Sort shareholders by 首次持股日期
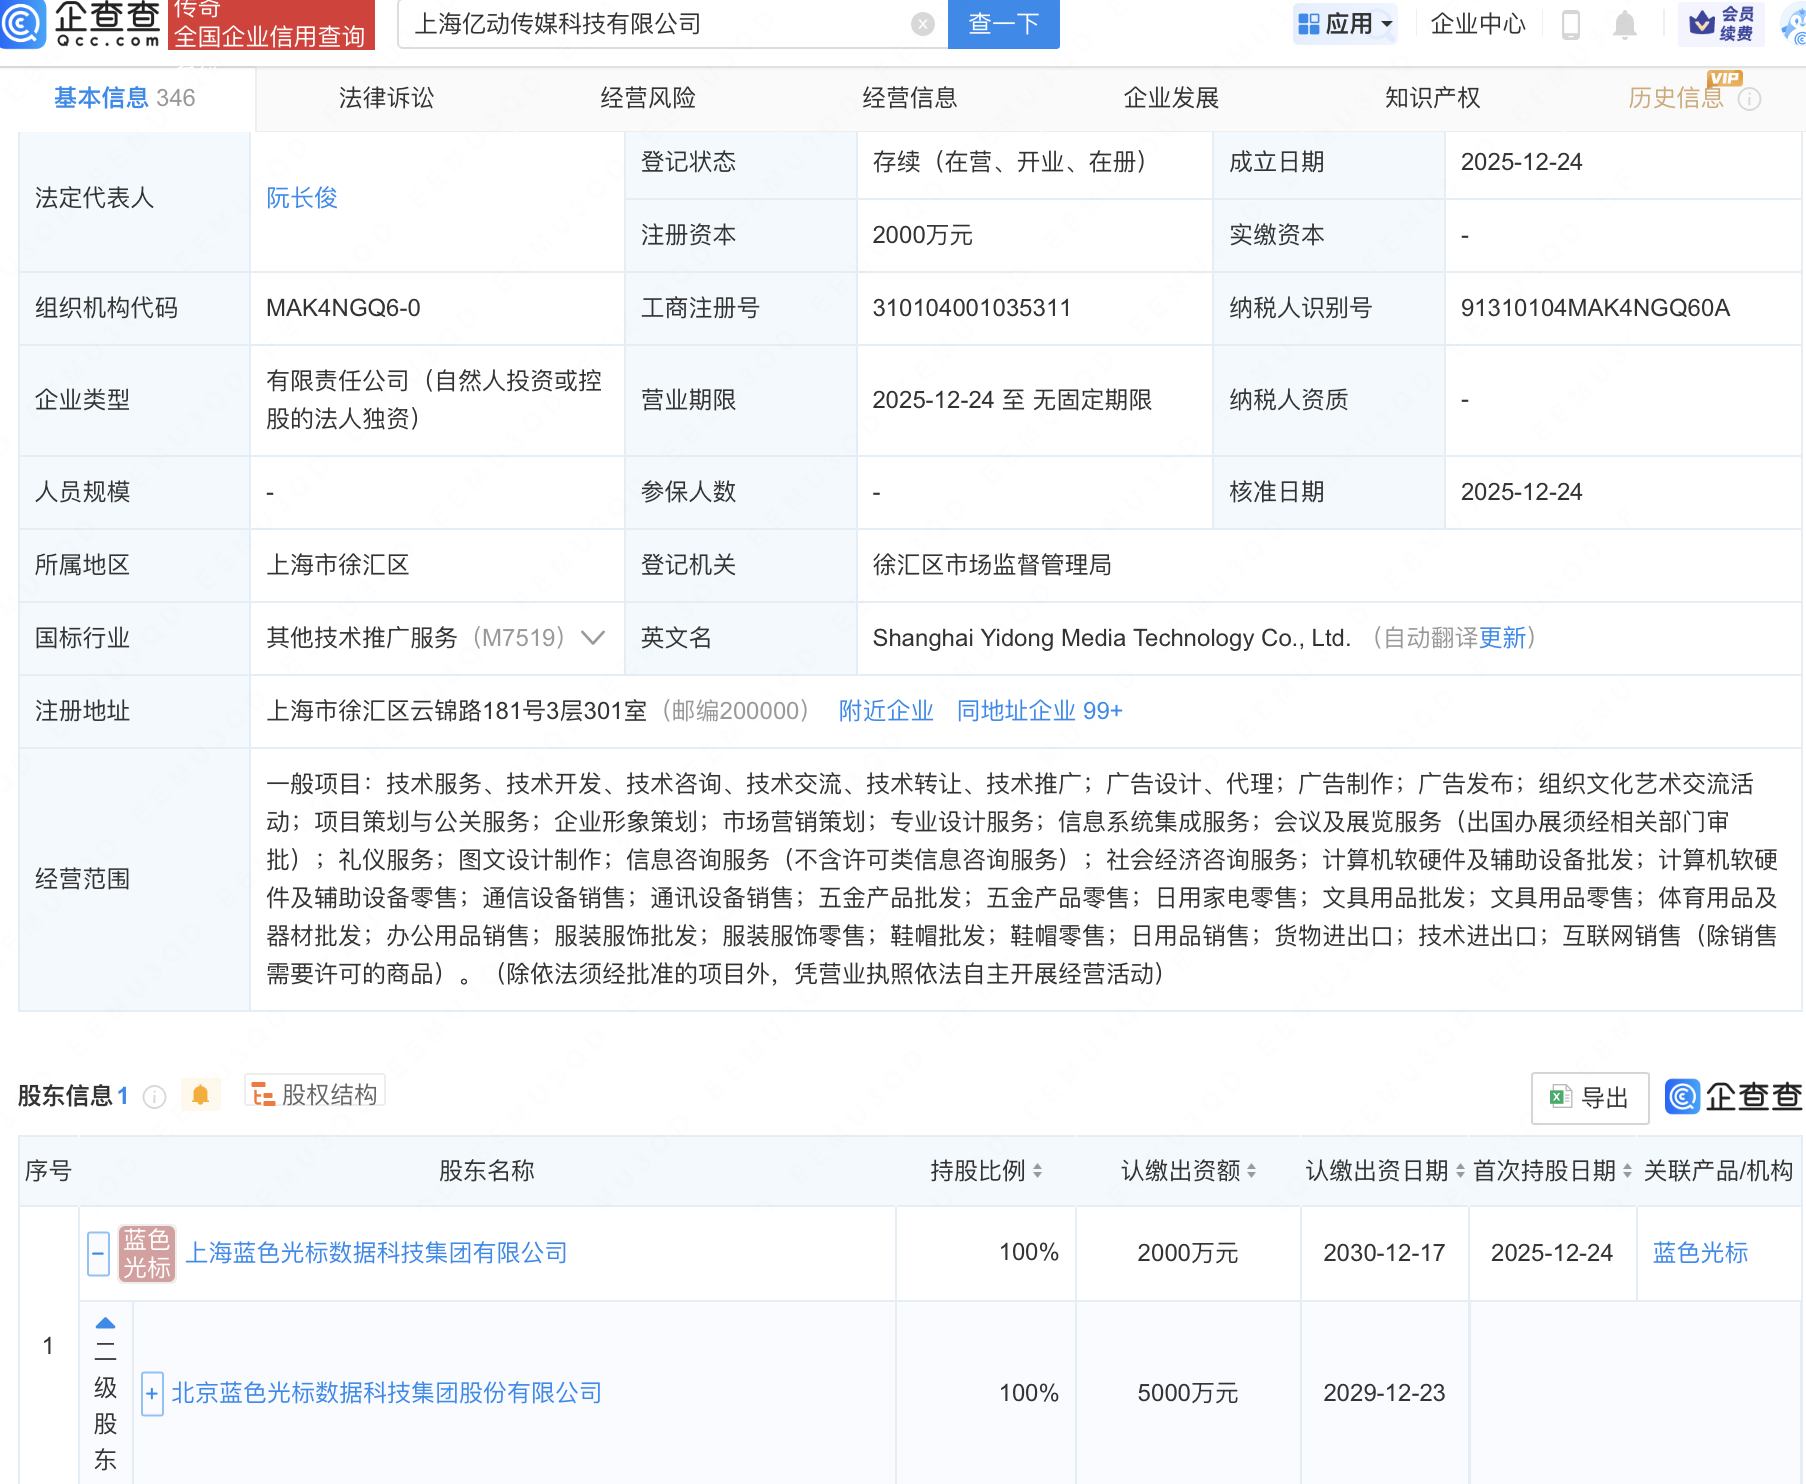Viewport: 1806px width, 1484px height. [1627, 1171]
